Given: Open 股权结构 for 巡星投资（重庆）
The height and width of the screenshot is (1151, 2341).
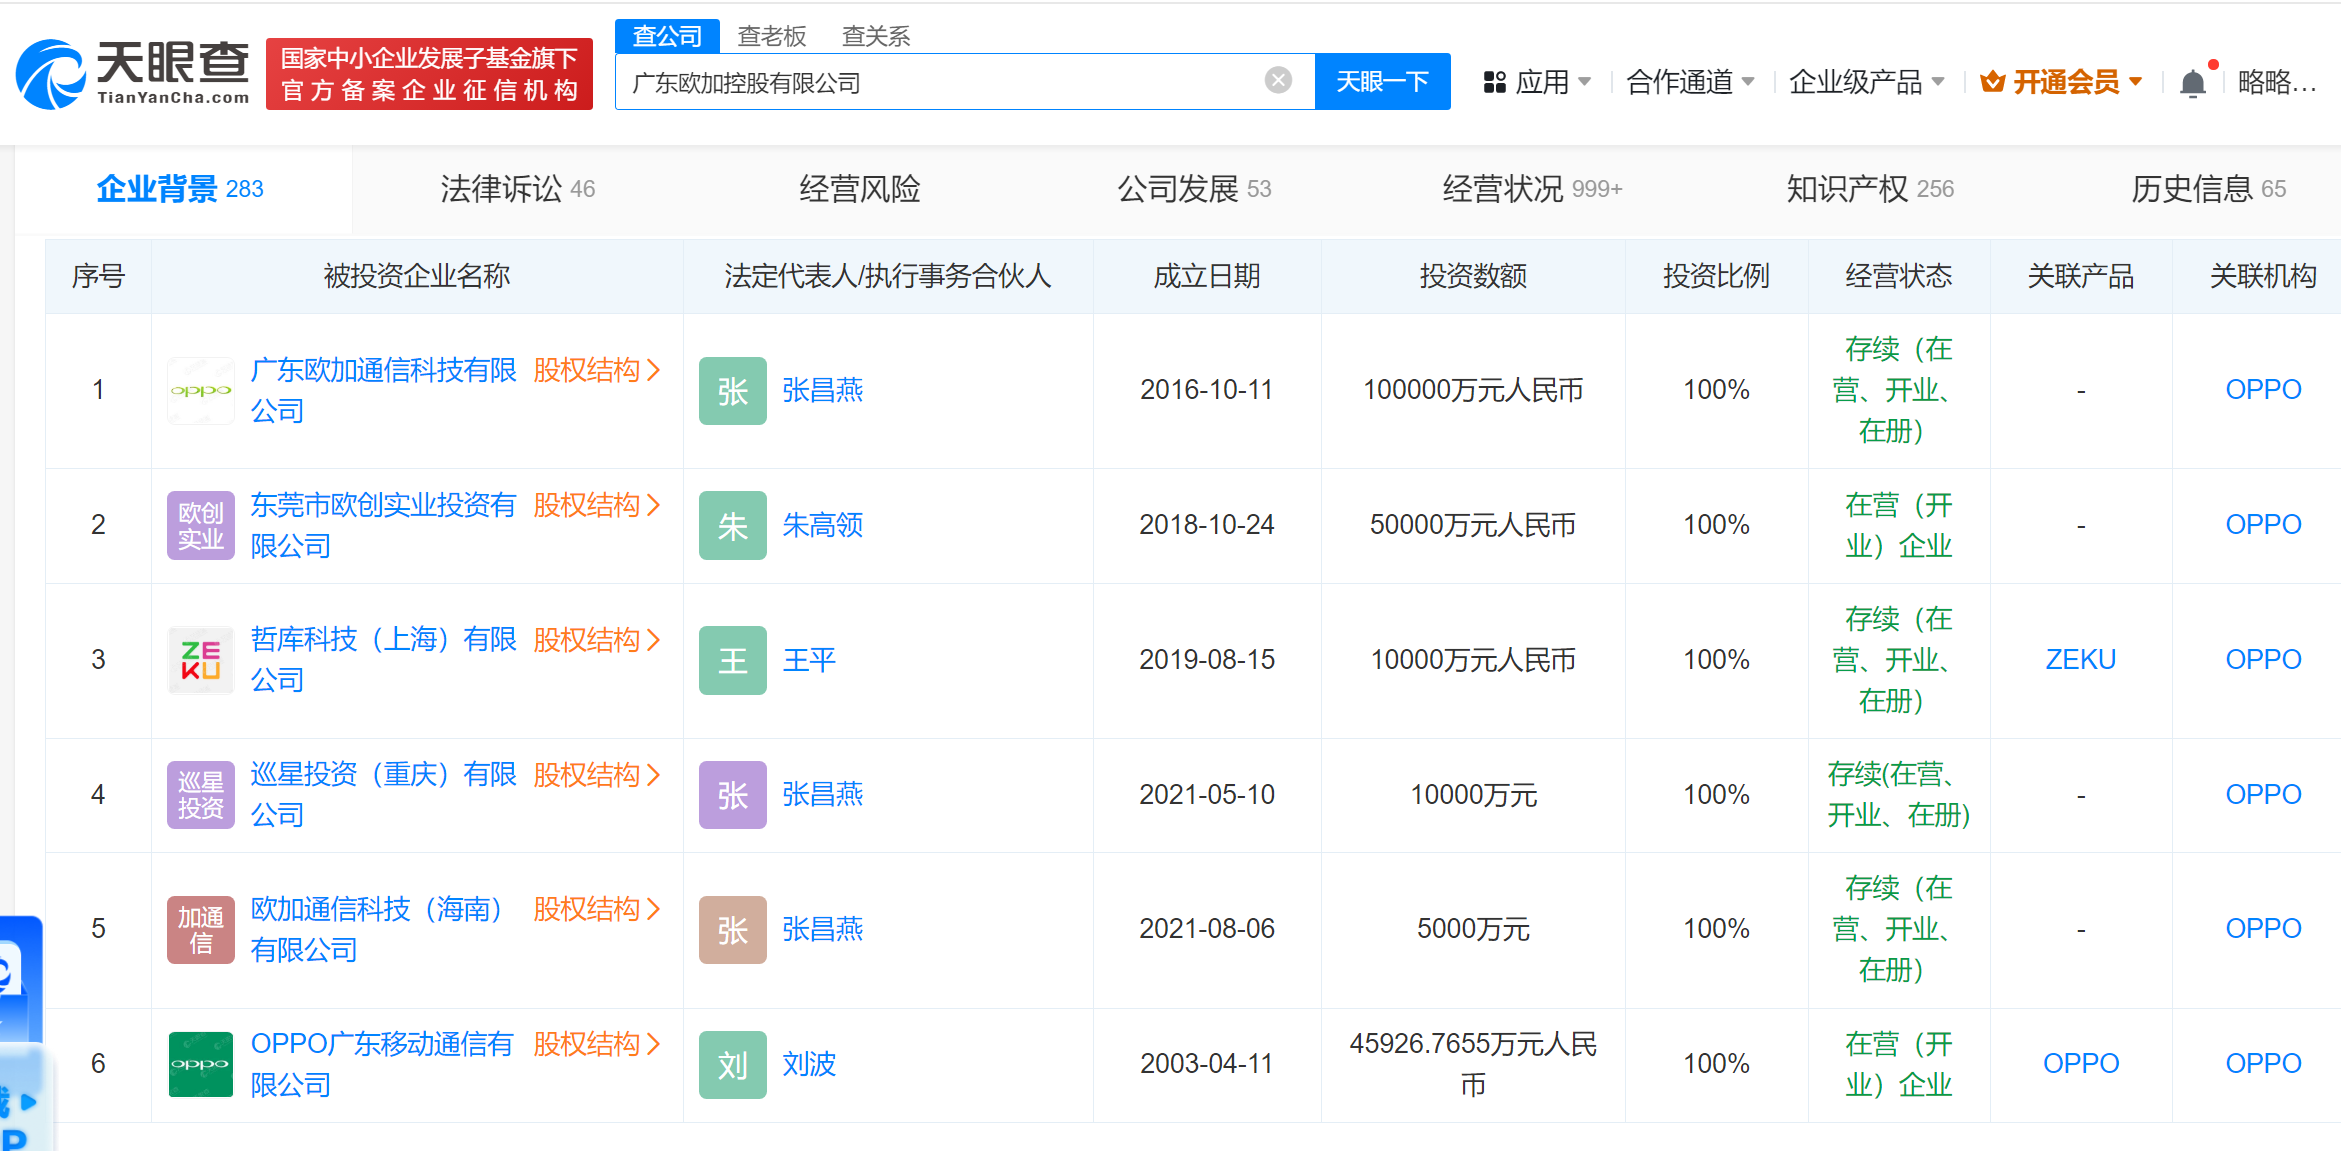Looking at the screenshot, I should pos(597,774).
